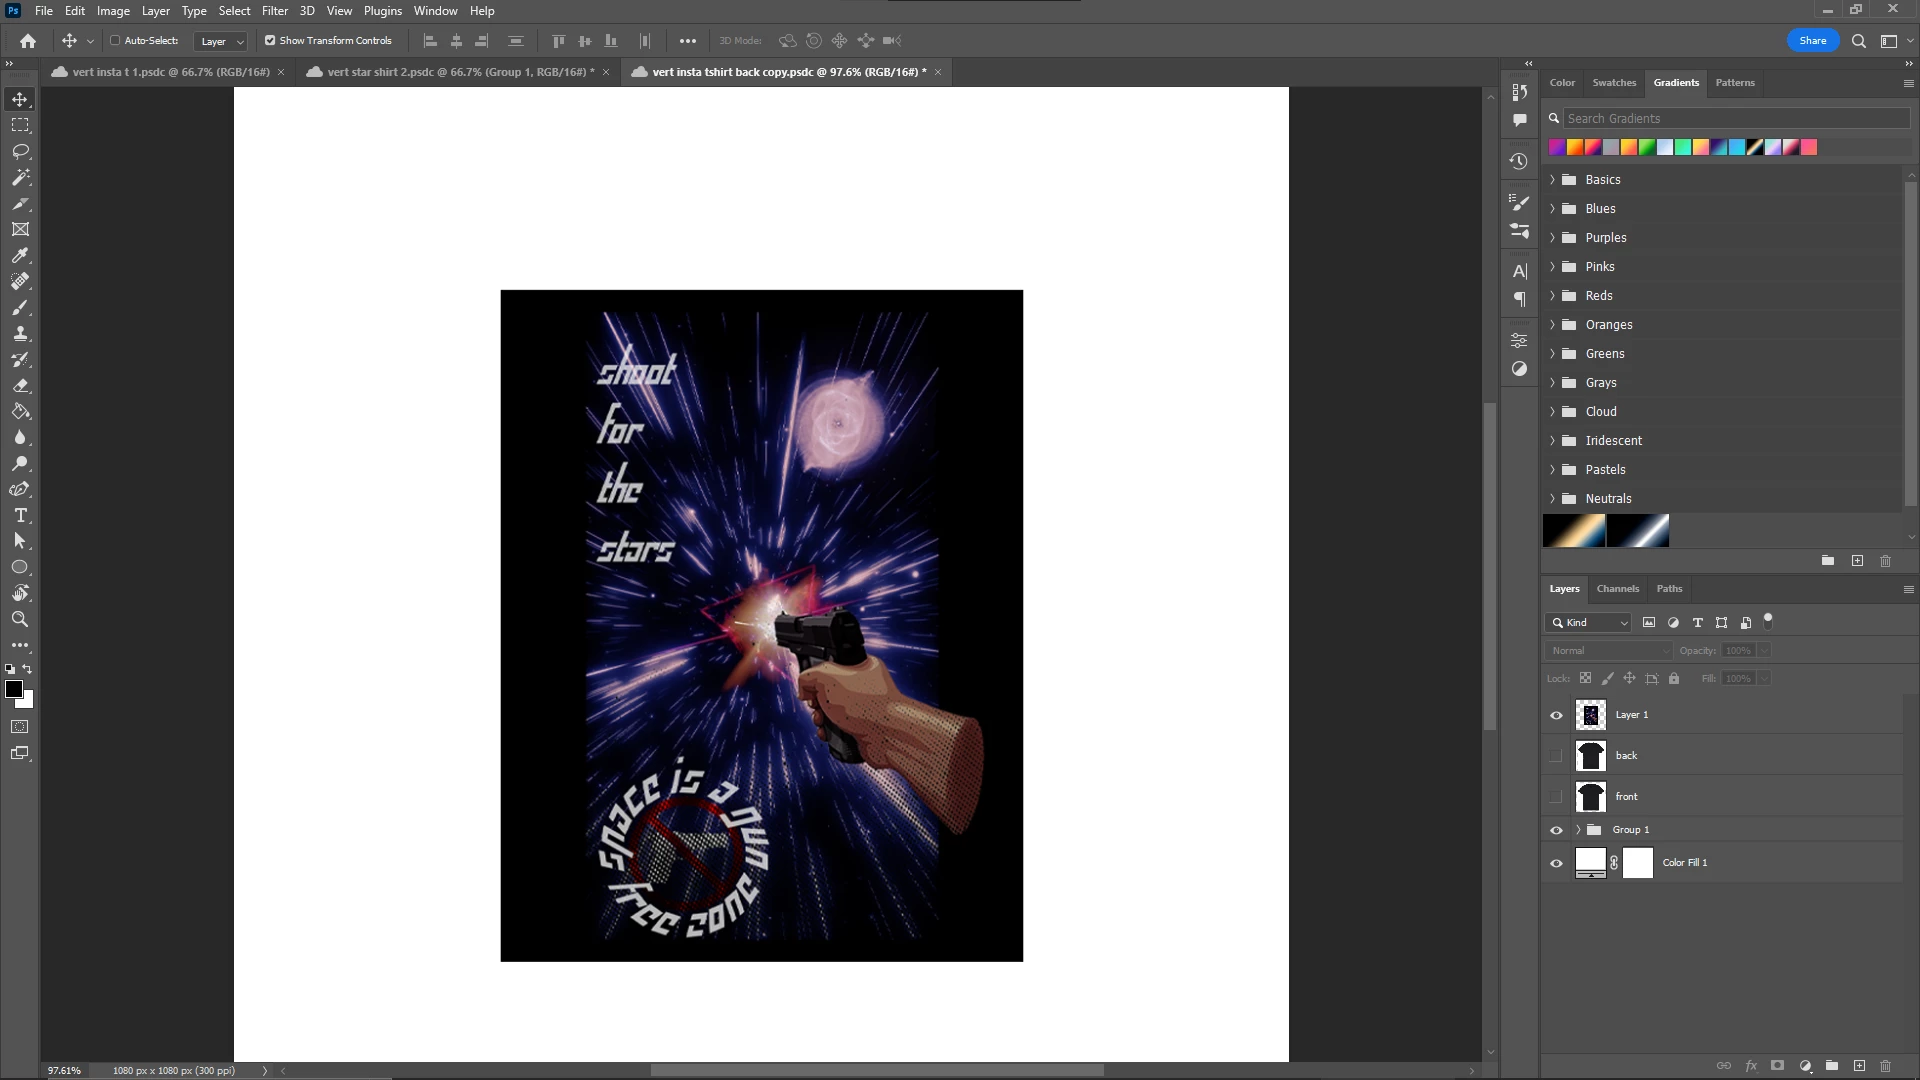
Task: Open the layer Kind filter dropdown
Action: (x=1589, y=622)
